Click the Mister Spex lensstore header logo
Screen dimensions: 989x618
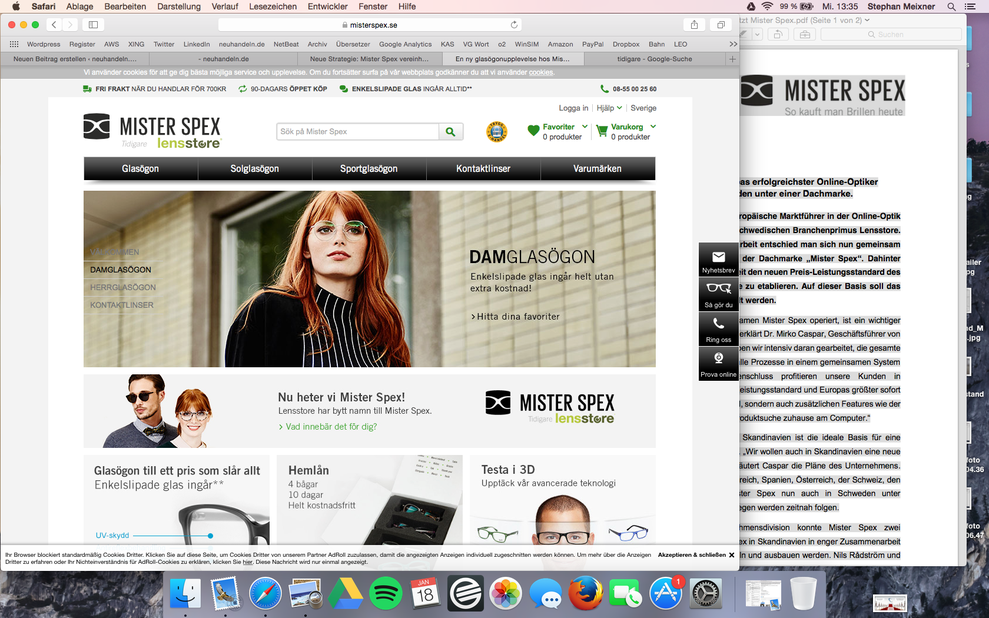point(152,131)
